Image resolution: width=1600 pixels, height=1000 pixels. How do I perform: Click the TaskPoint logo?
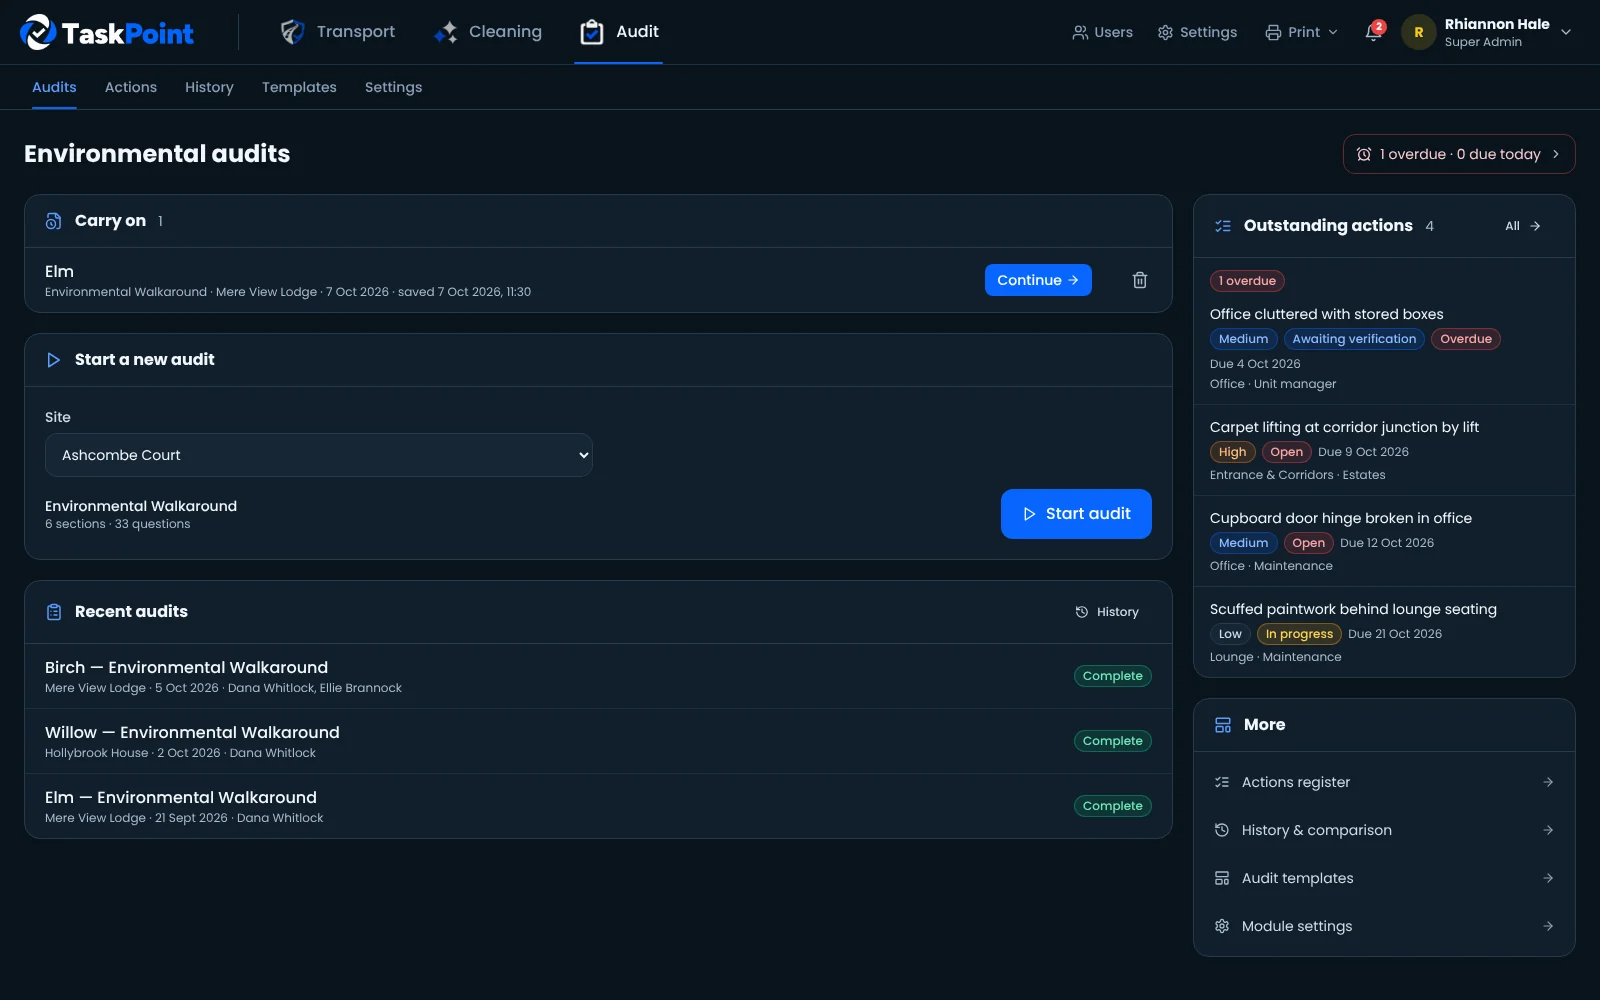(107, 32)
